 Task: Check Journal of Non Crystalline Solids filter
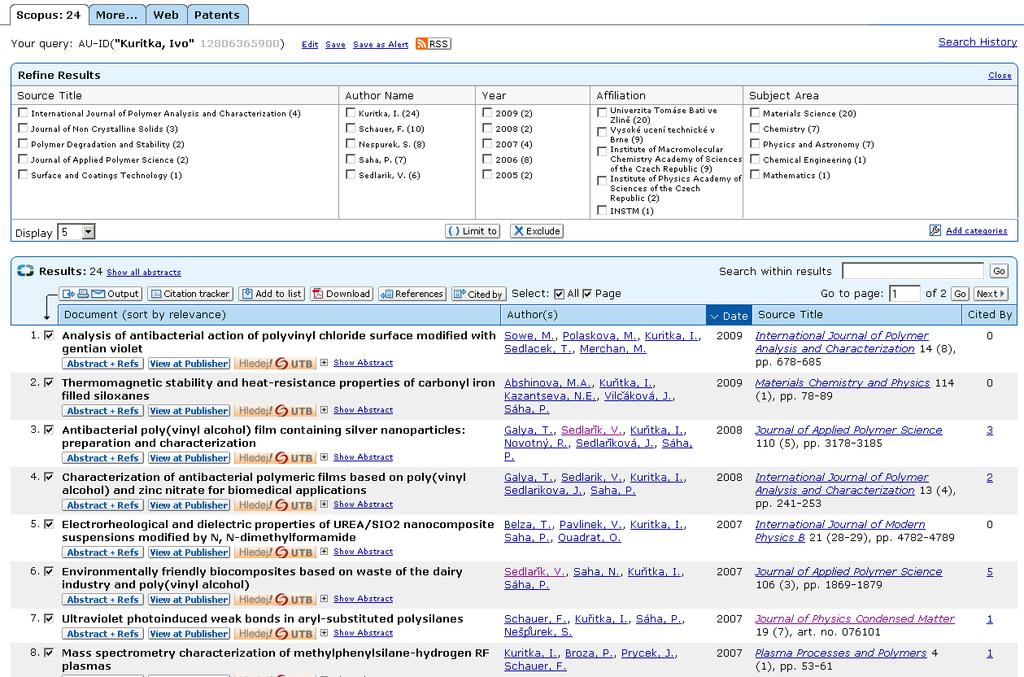point(23,128)
